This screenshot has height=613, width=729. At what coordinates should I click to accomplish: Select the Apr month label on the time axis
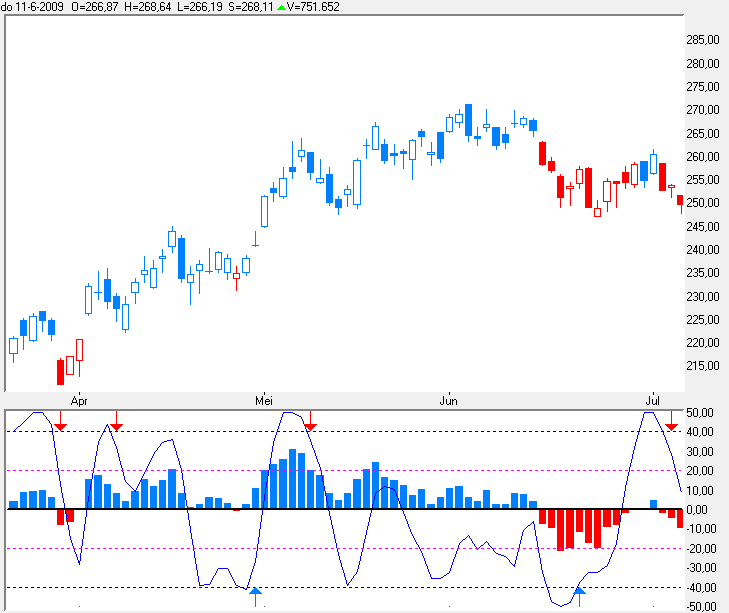(x=80, y=400)
